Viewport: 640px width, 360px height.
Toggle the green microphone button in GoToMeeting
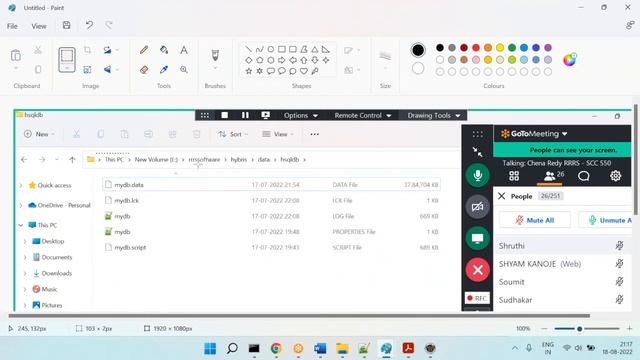point(477,176)
